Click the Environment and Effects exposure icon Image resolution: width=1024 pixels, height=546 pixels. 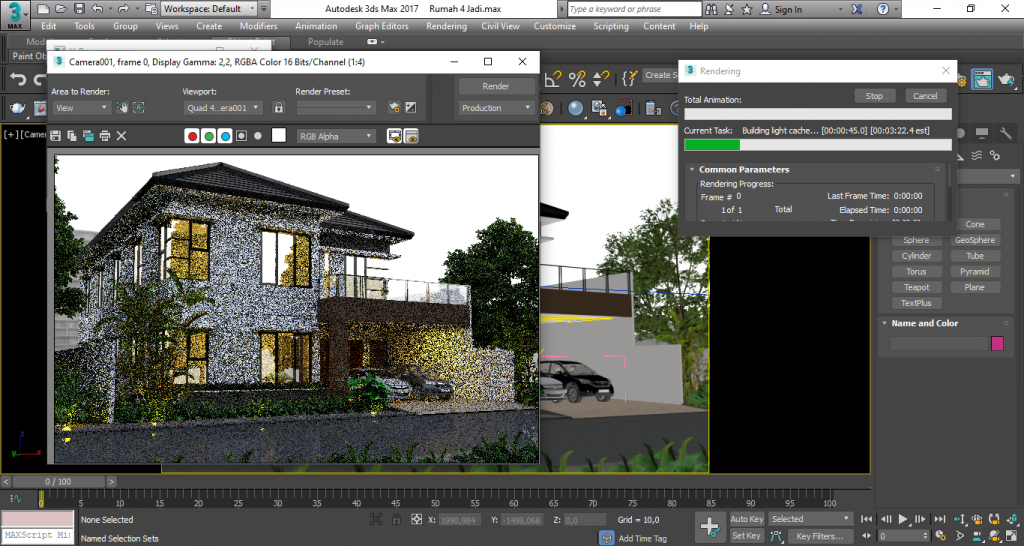tap(411, 108)
